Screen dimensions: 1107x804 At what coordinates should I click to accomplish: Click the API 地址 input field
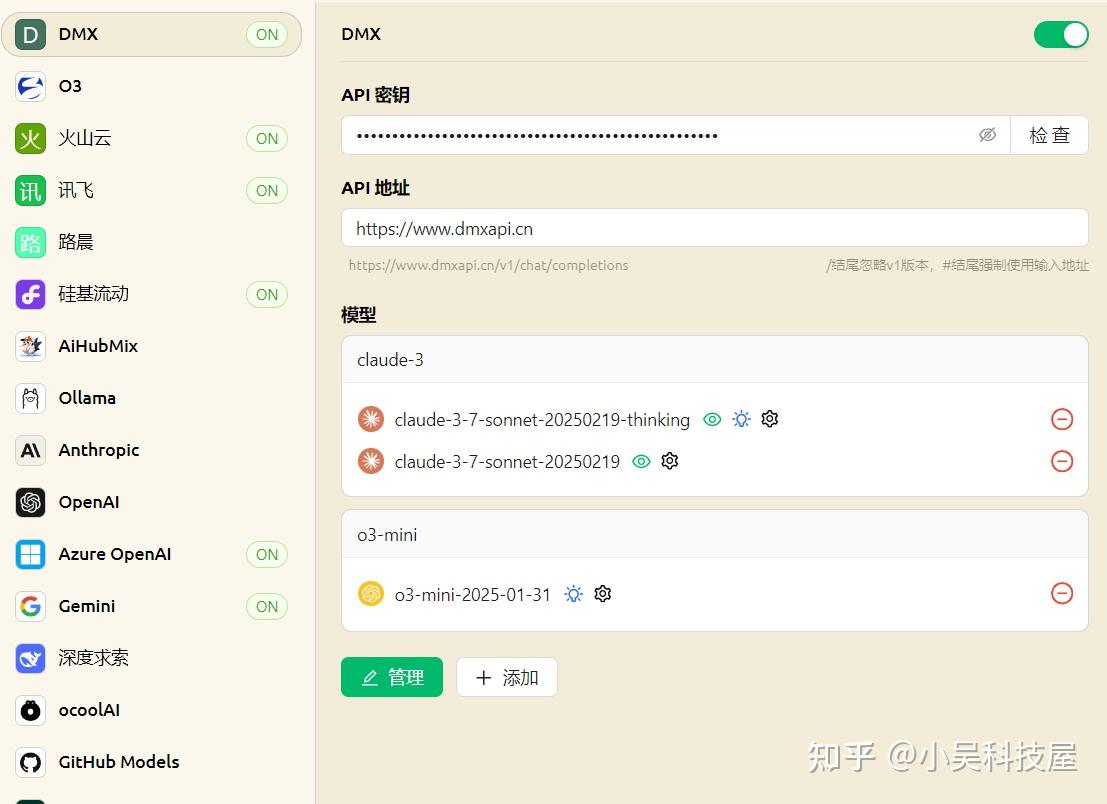[x=714, y=228]
